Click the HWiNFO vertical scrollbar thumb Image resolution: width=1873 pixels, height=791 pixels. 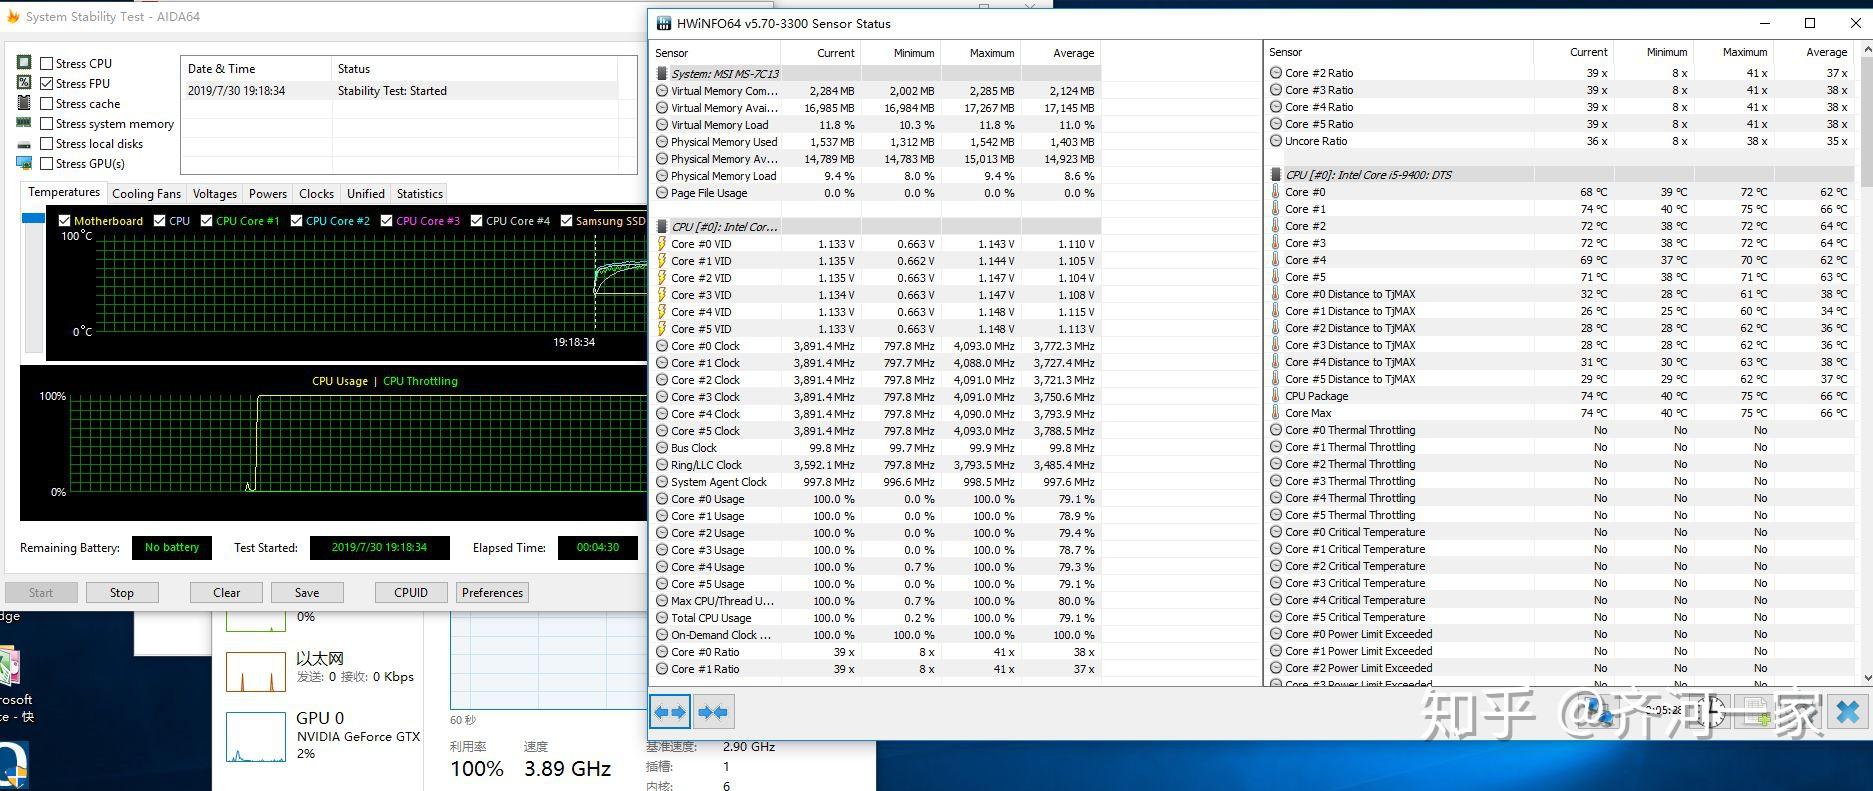pyautogui.click(x=1865, y=120)
